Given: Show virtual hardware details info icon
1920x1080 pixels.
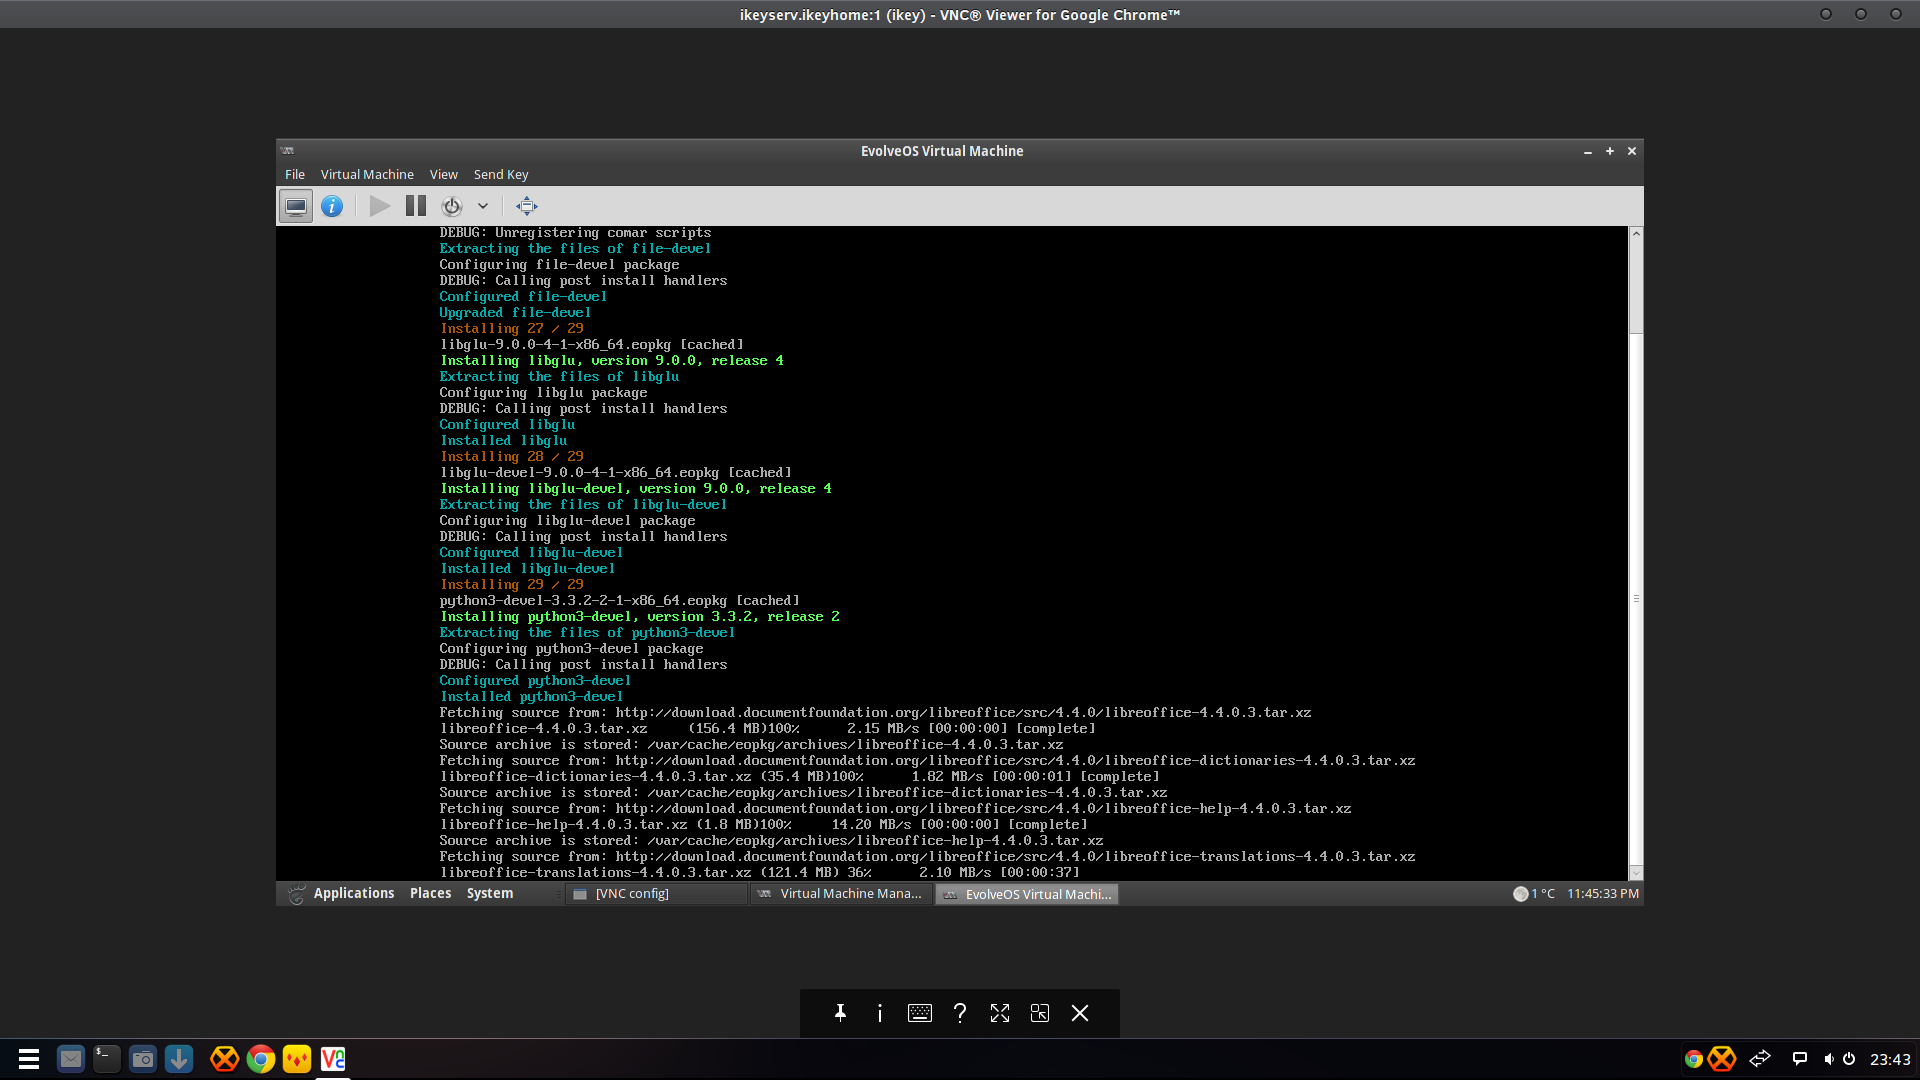Looking at the screenshot, I should pyautogui.click(x=332, y=206).
